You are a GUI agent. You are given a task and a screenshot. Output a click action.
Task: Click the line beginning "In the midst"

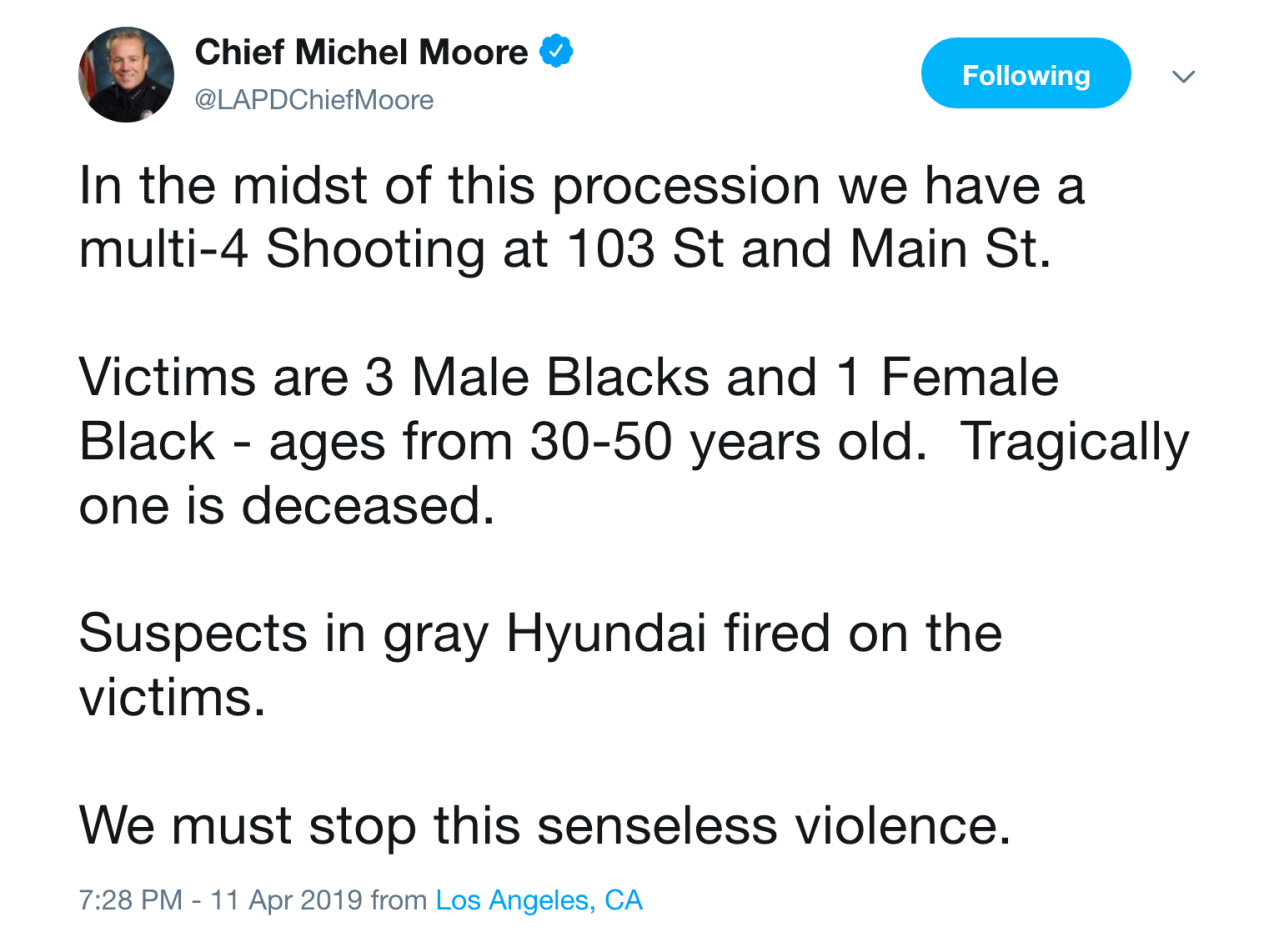[x=581, y=186]
